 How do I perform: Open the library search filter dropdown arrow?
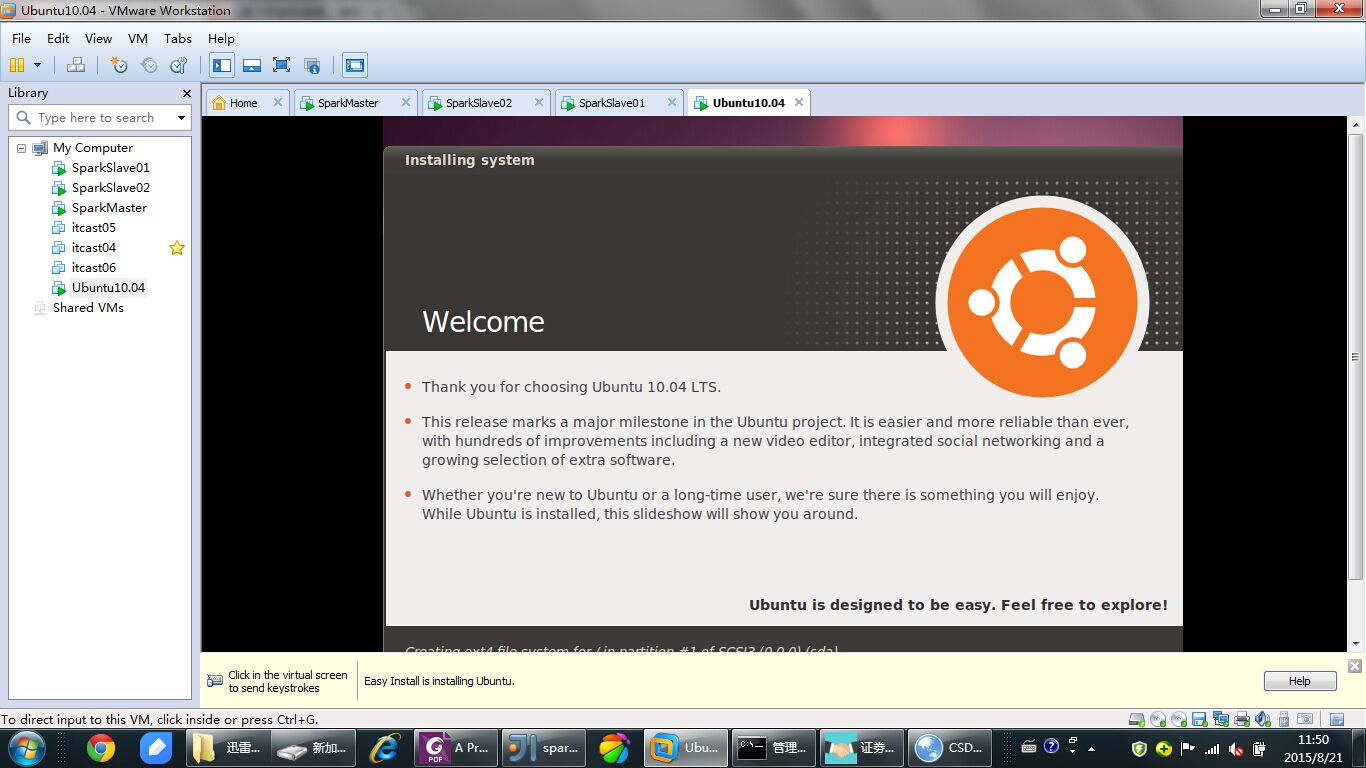tap(181, 118)
